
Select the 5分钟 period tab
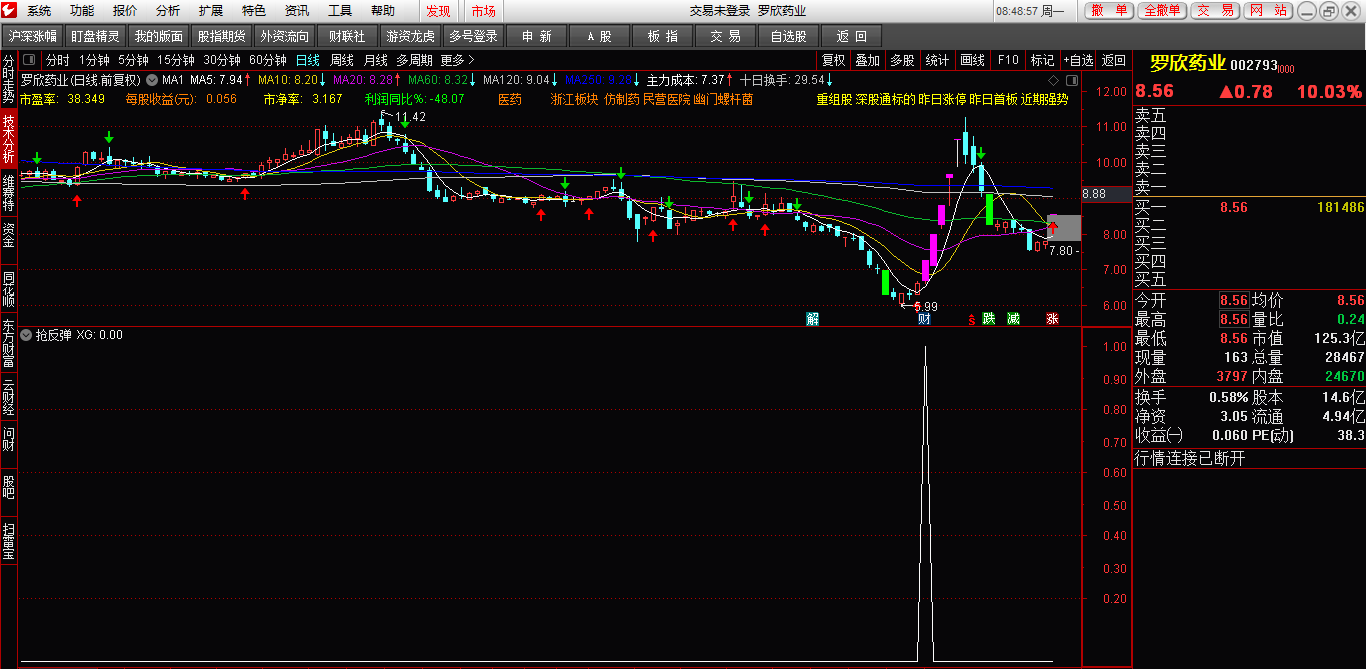click(133, 60)
